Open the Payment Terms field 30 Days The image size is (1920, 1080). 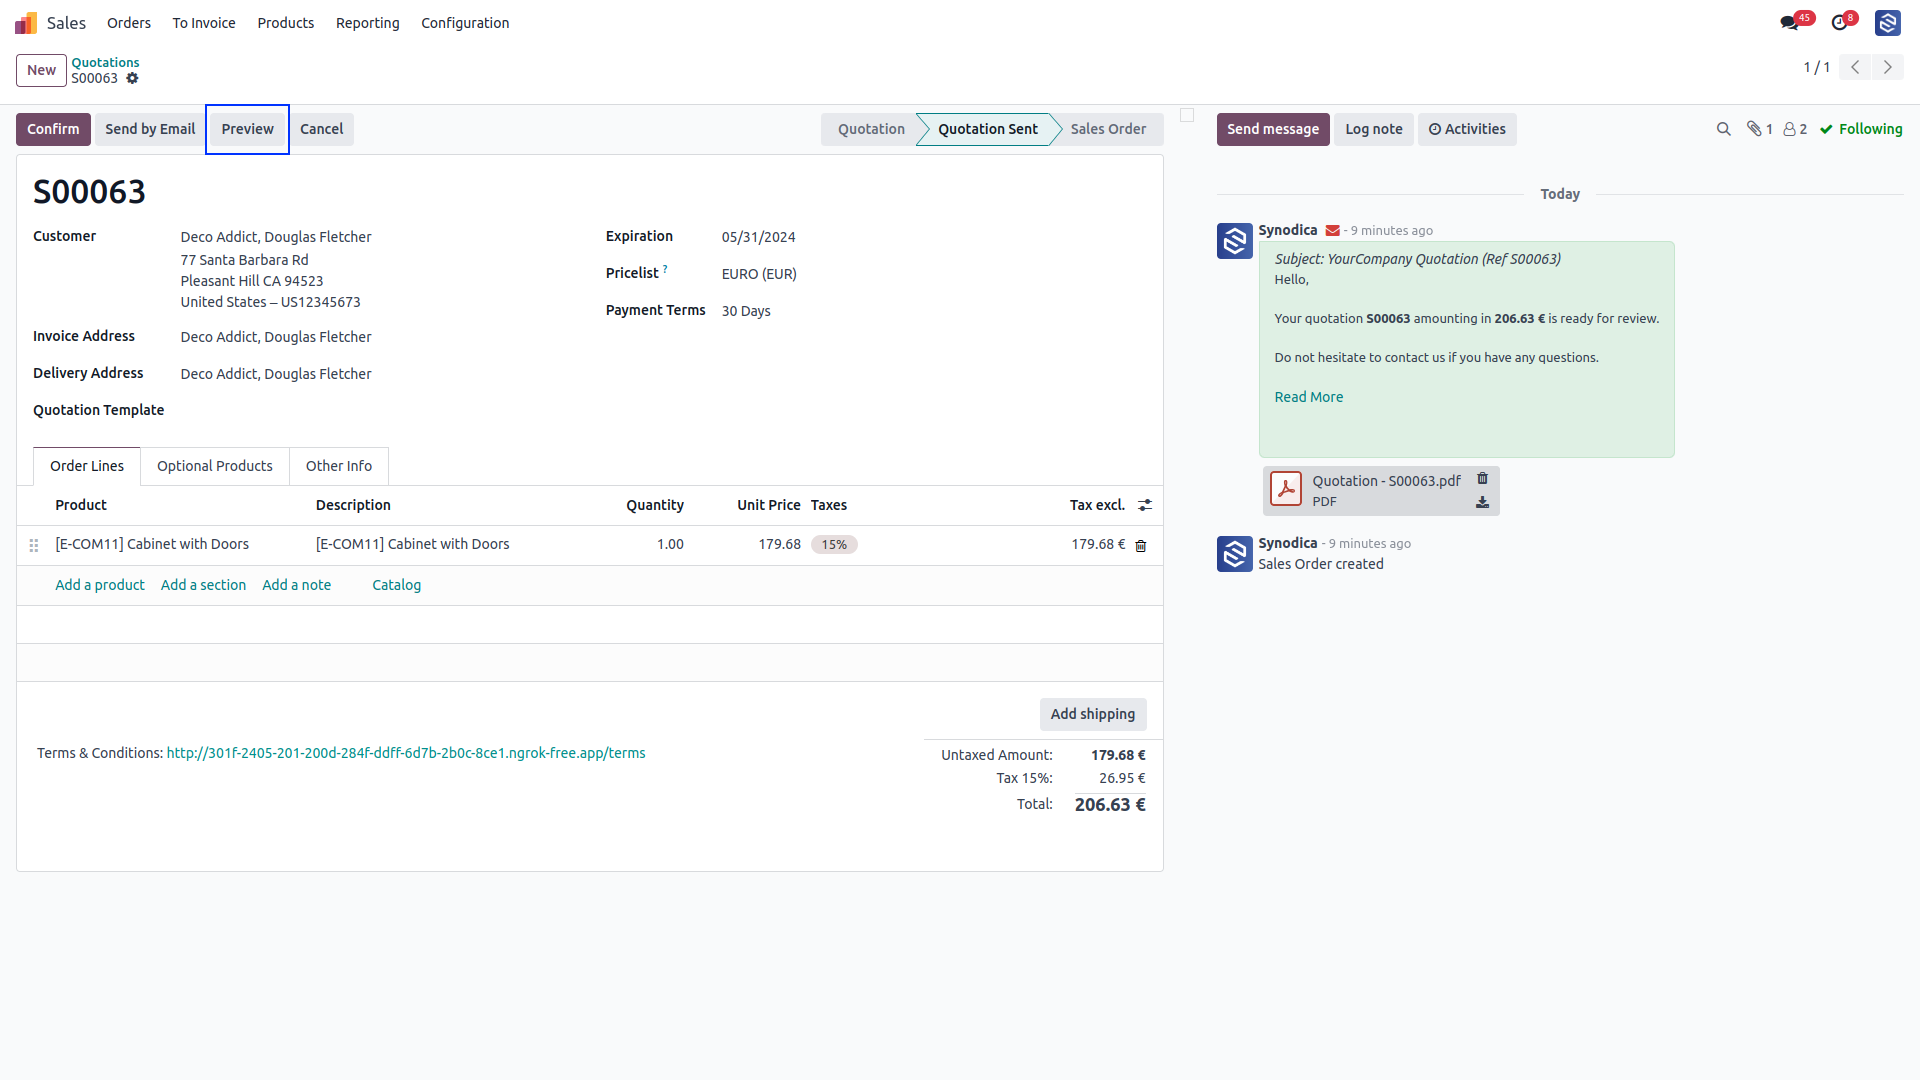click(x=746, y=311)
